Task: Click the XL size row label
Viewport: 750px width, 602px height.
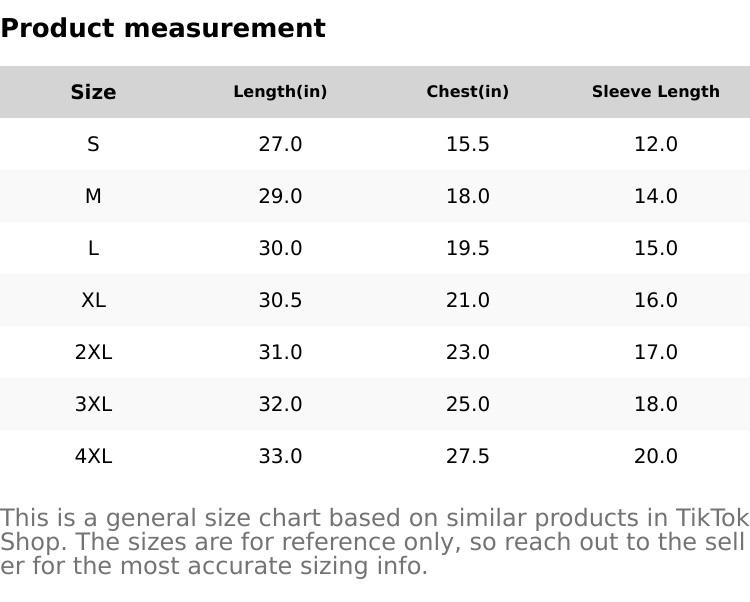Action: click(93, 300)
